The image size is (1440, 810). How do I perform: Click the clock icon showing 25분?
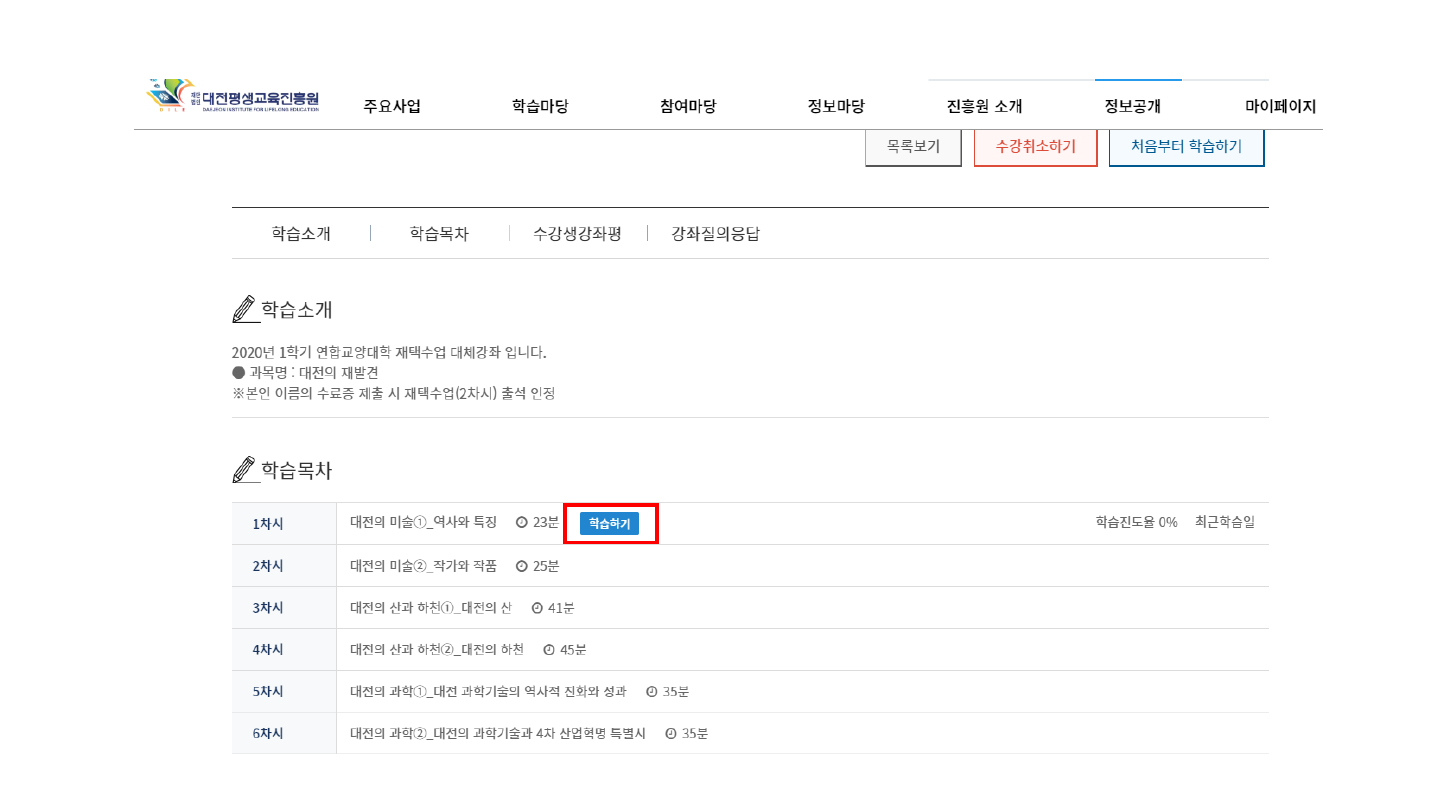(521, 566)
